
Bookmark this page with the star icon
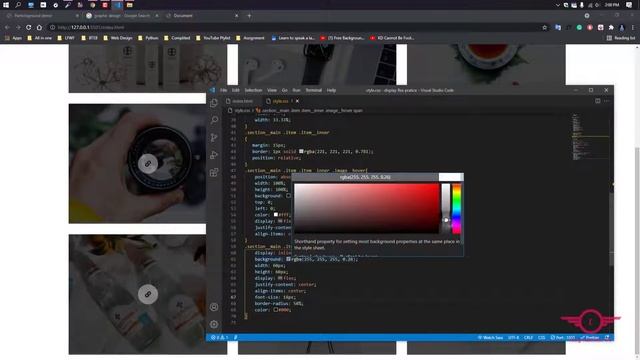pos(544,27)
